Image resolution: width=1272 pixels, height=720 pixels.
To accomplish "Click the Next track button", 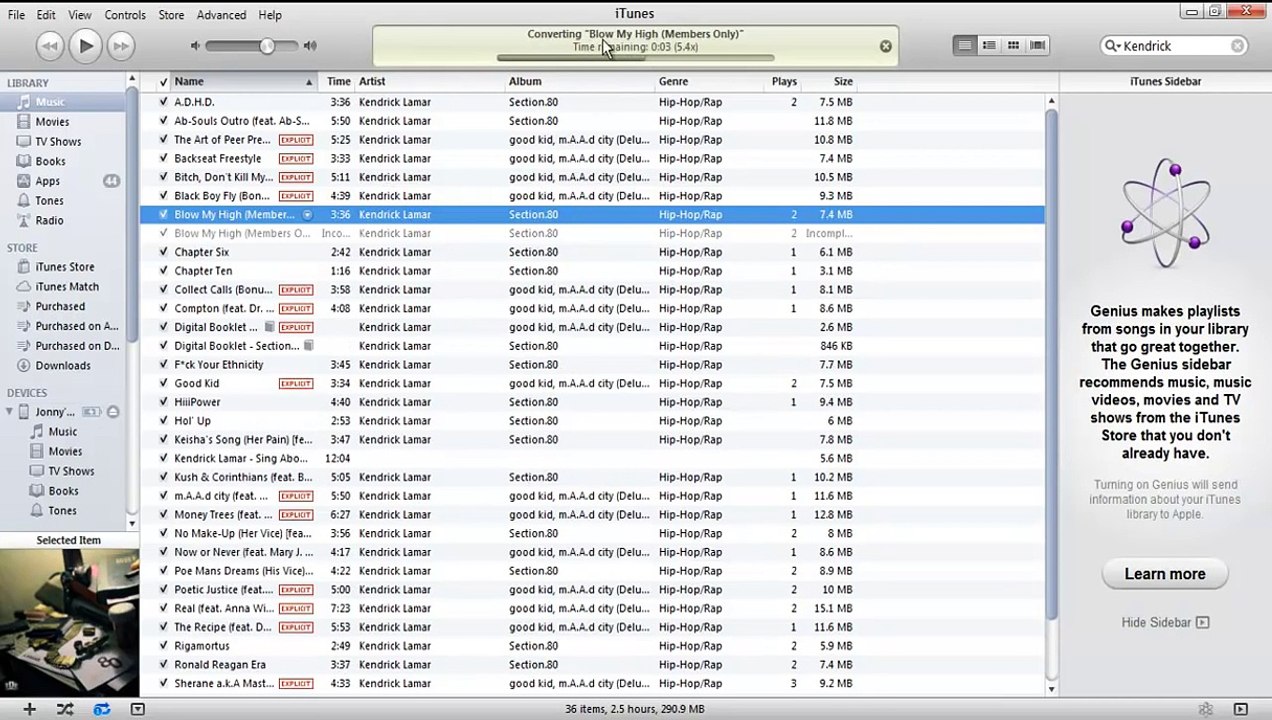I will click(120, 45).
